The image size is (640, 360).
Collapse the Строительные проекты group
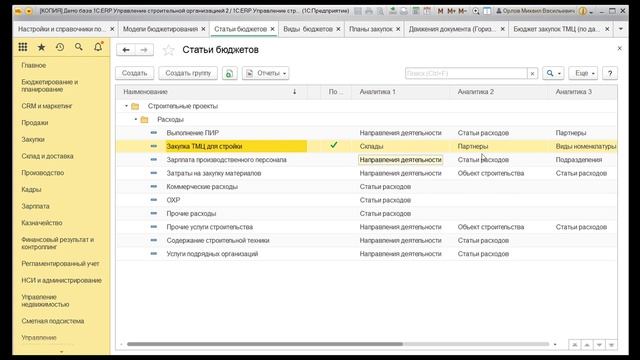126,106
